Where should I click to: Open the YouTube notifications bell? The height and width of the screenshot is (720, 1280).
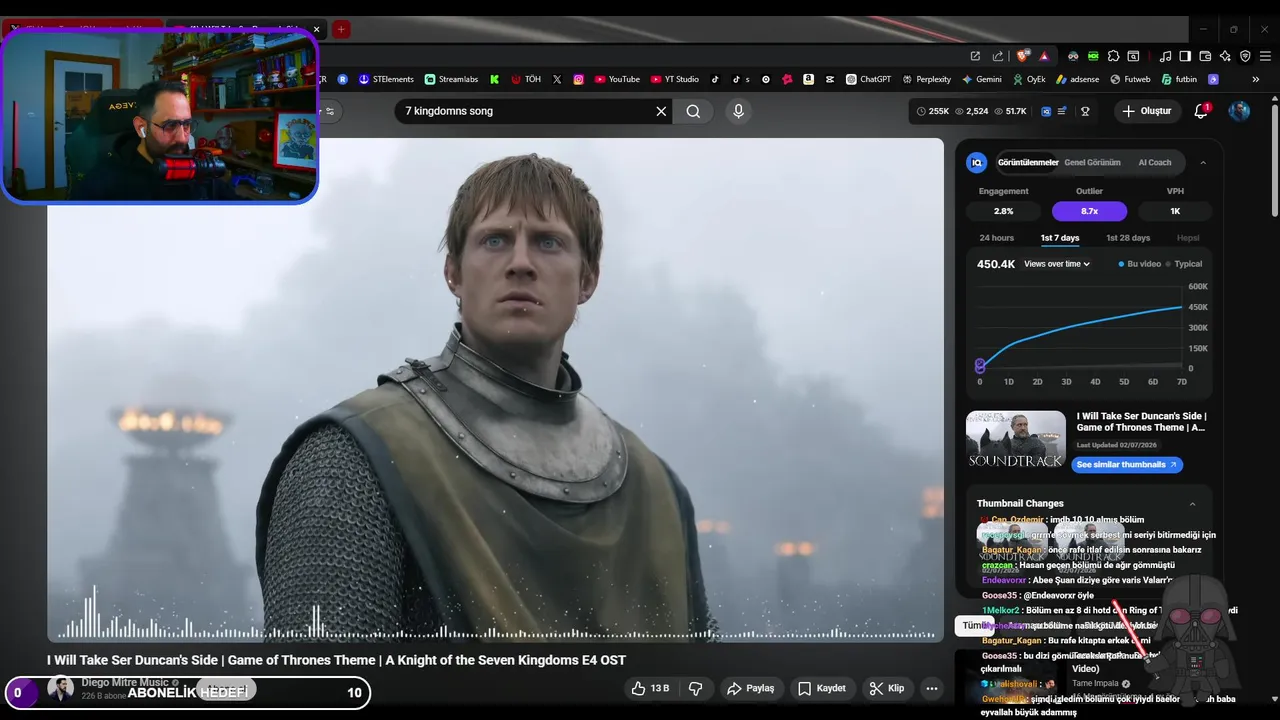(1201, 111)
